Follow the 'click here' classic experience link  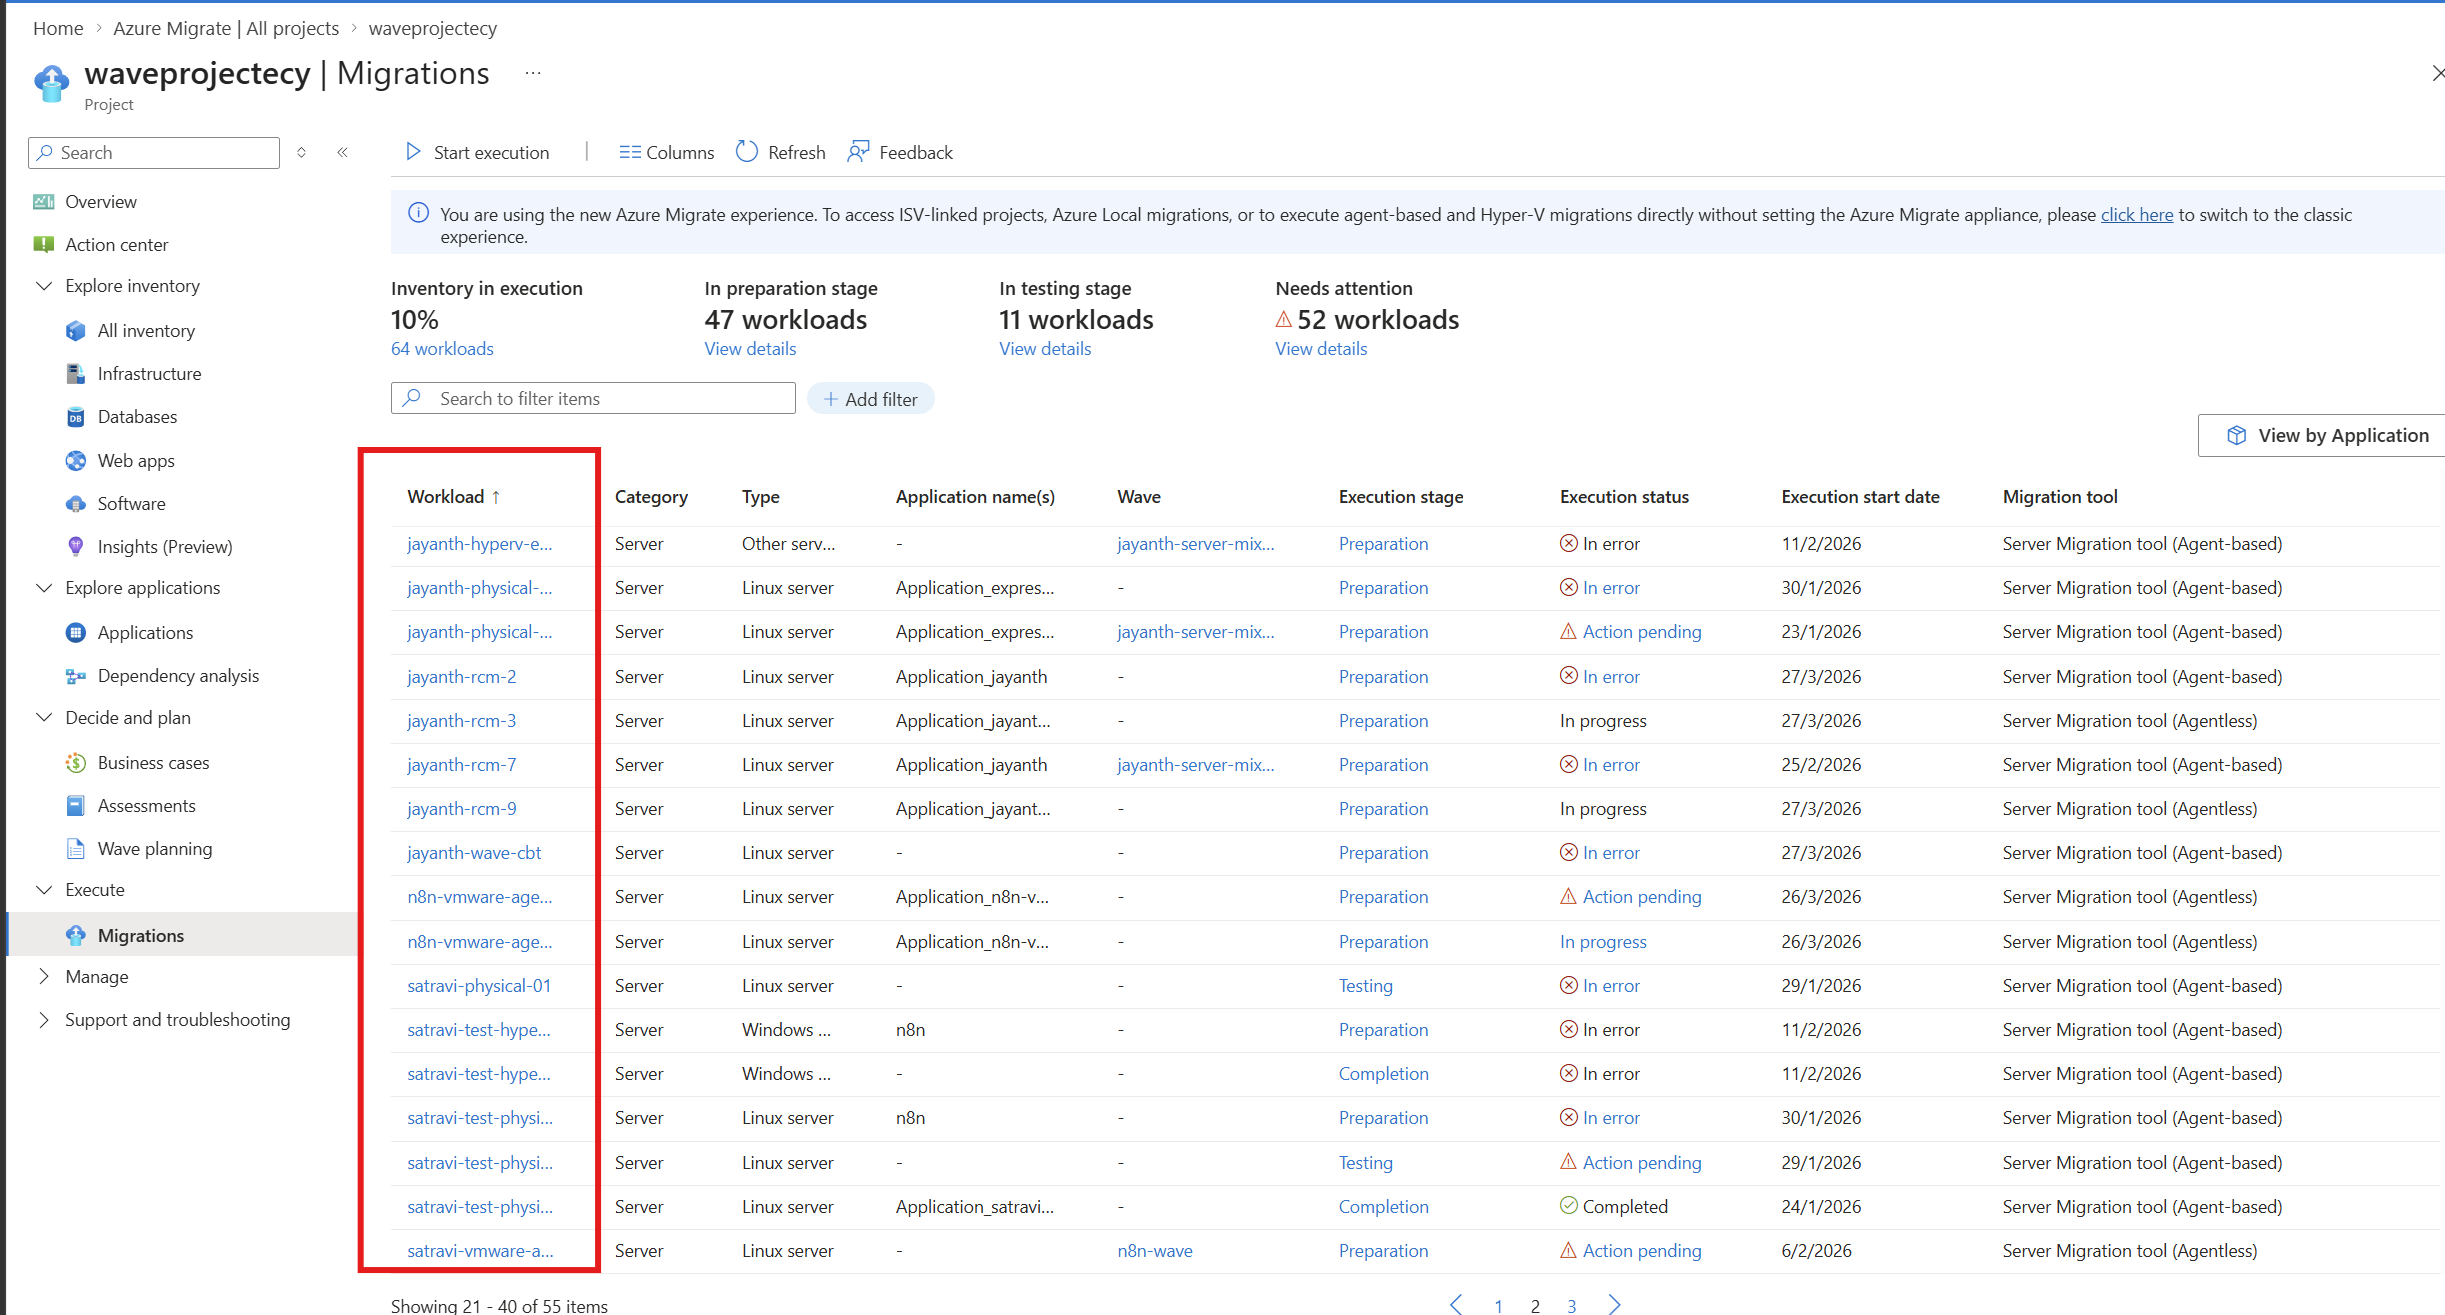2136,215
